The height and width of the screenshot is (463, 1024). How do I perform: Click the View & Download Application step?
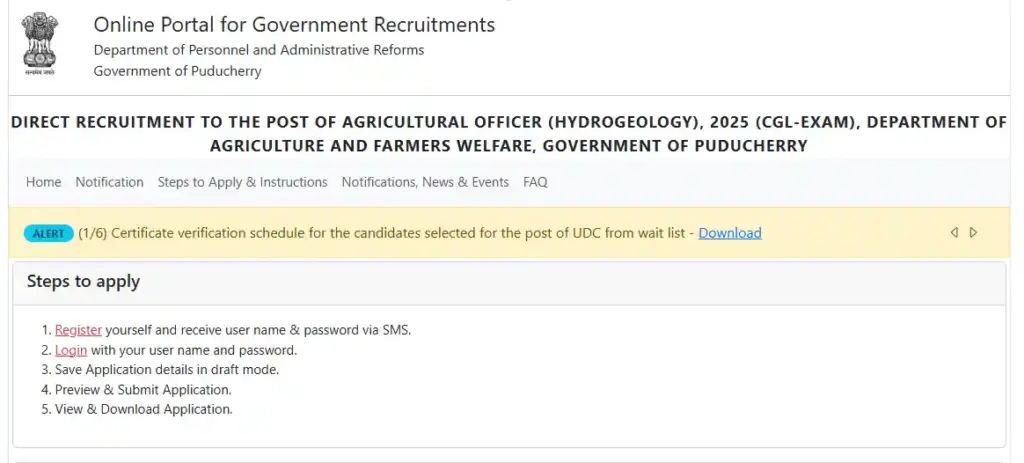143,409
